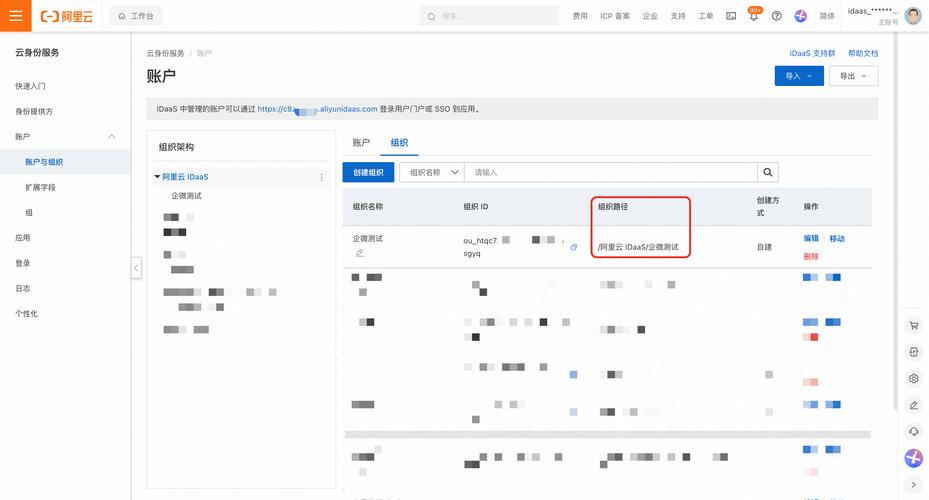Image resolution: width=929 pixels, height=500 pixels.
Task: Copy the organization ID ou_htqc7
Action: pos(573,247)
